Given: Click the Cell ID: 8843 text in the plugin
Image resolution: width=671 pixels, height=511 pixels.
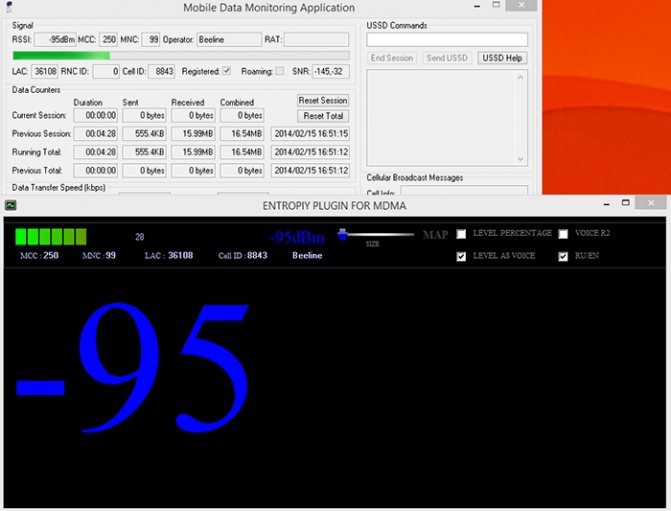Looking at the screenshot, I should [243, 256].
